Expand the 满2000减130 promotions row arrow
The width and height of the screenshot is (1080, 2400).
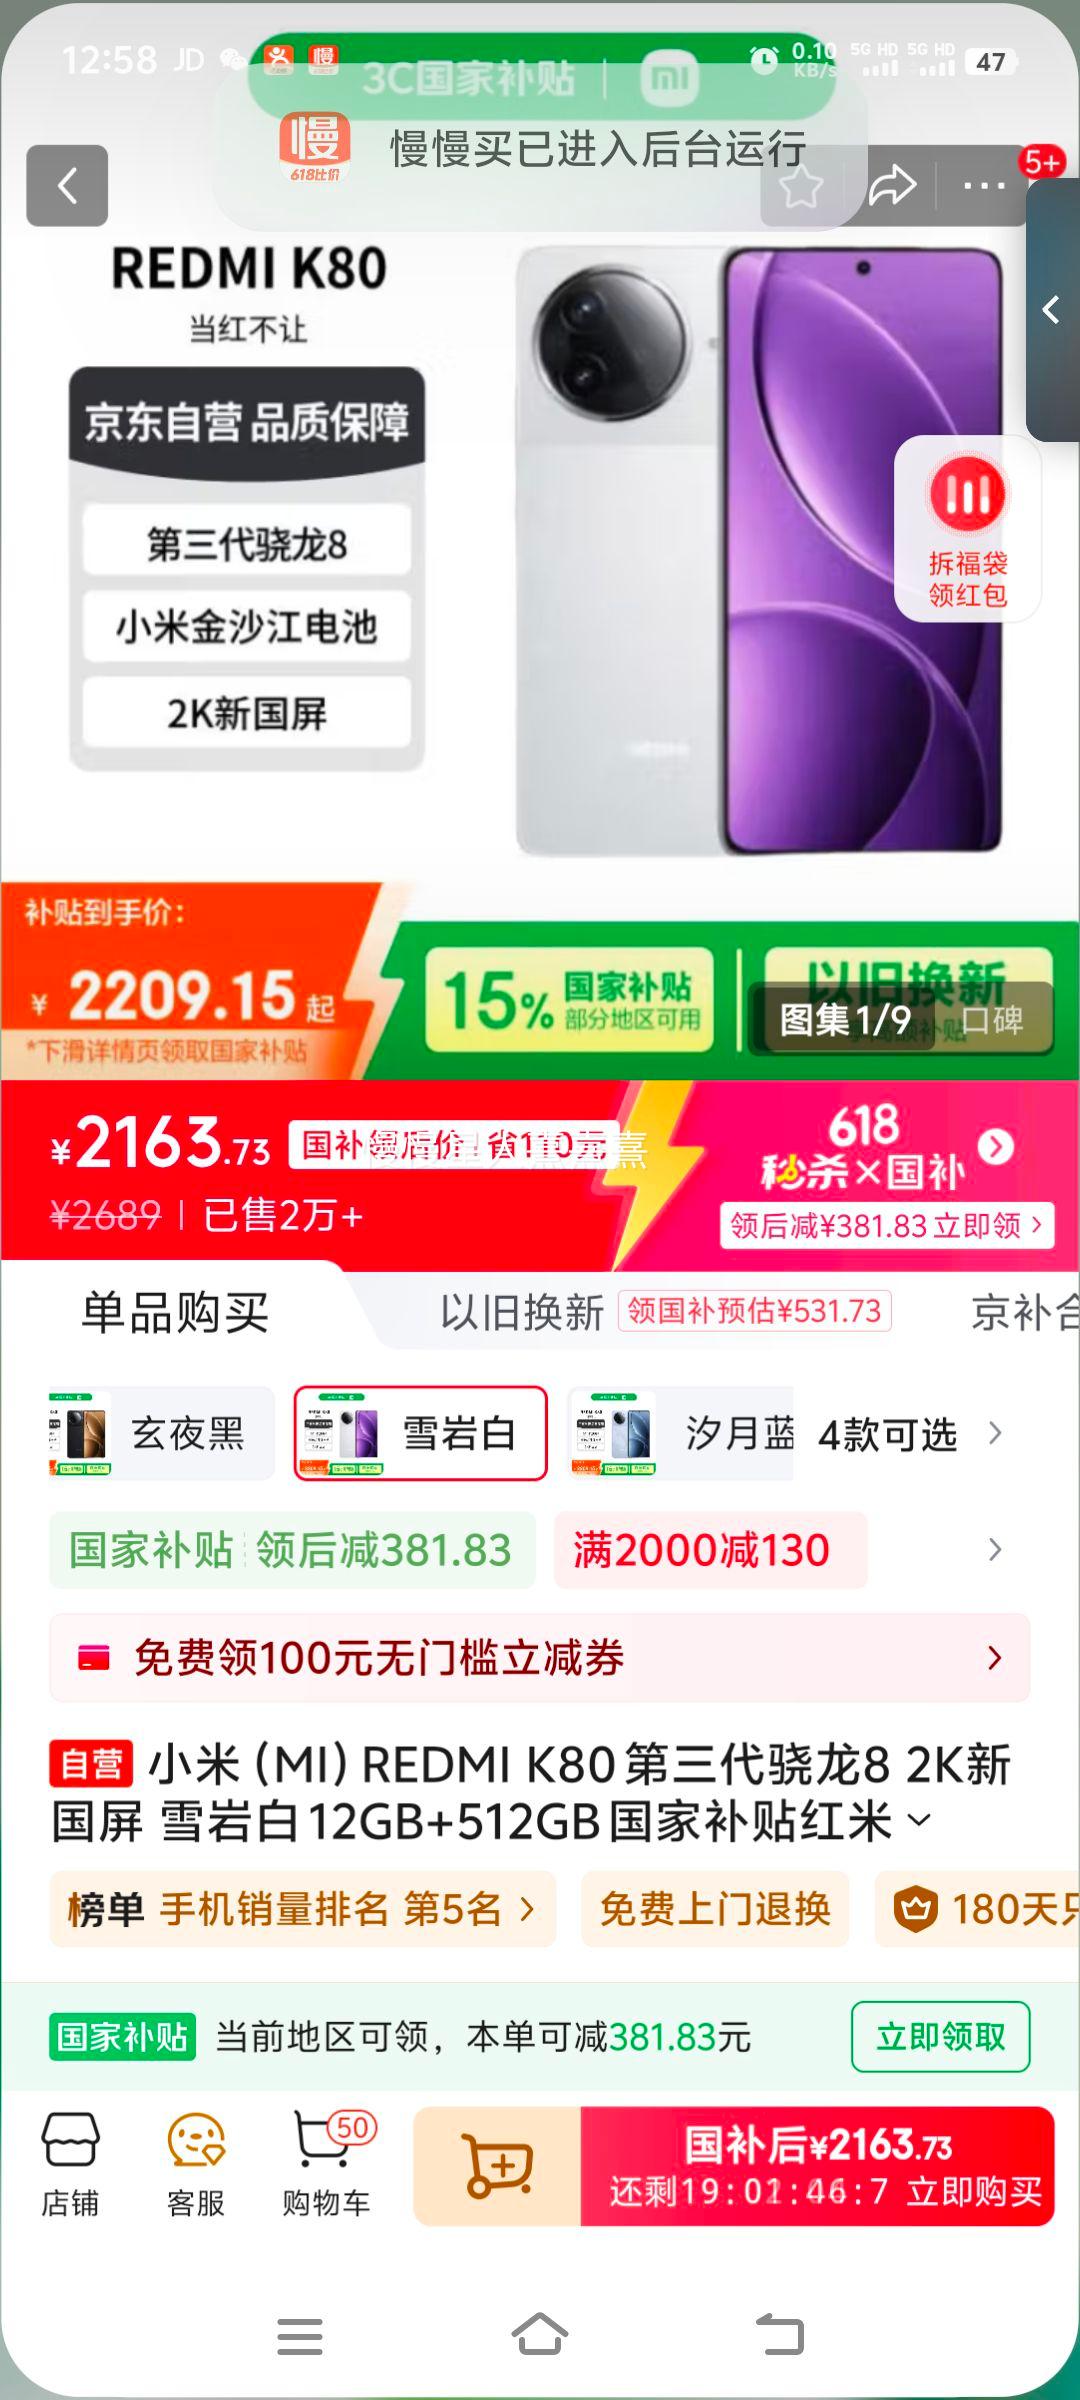pyautogui.click(x=994, y=1550)
